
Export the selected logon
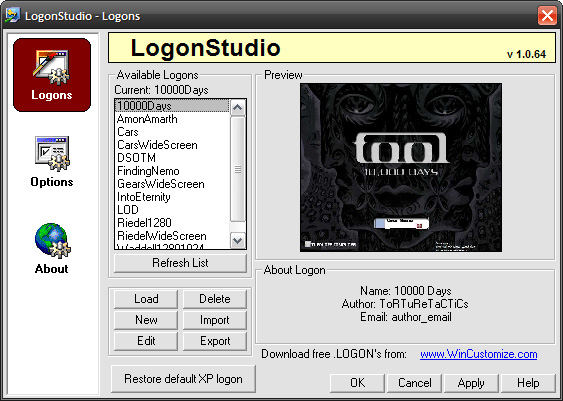pyautogui.click(x=215, y=341)
